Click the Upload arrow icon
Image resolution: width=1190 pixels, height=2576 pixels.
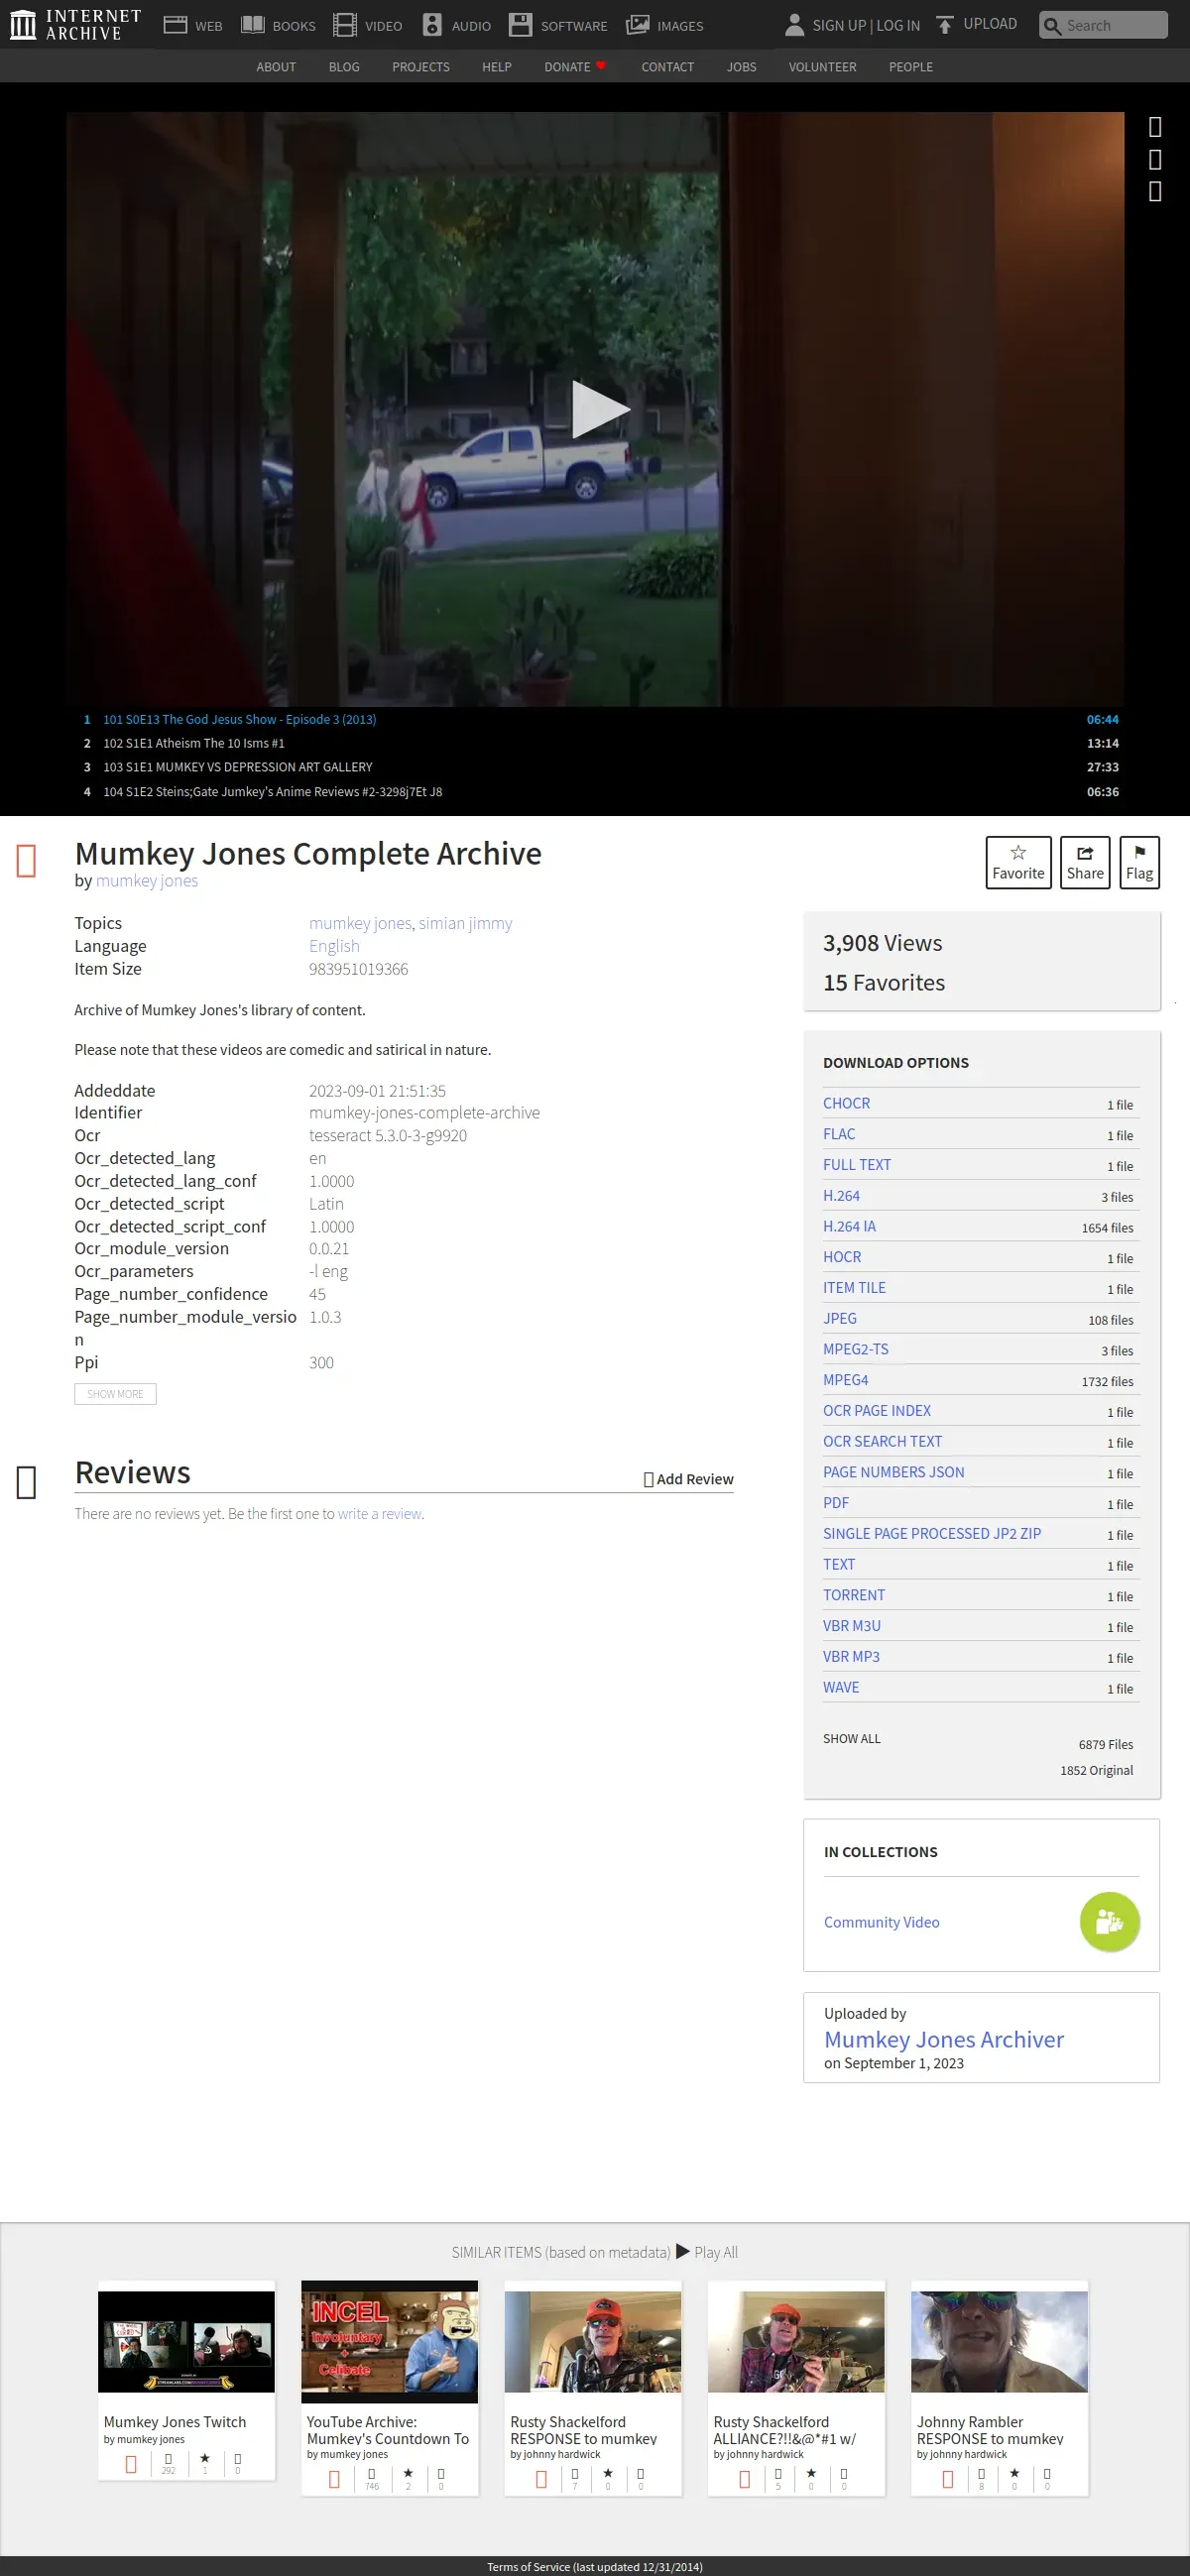(945, 25)
